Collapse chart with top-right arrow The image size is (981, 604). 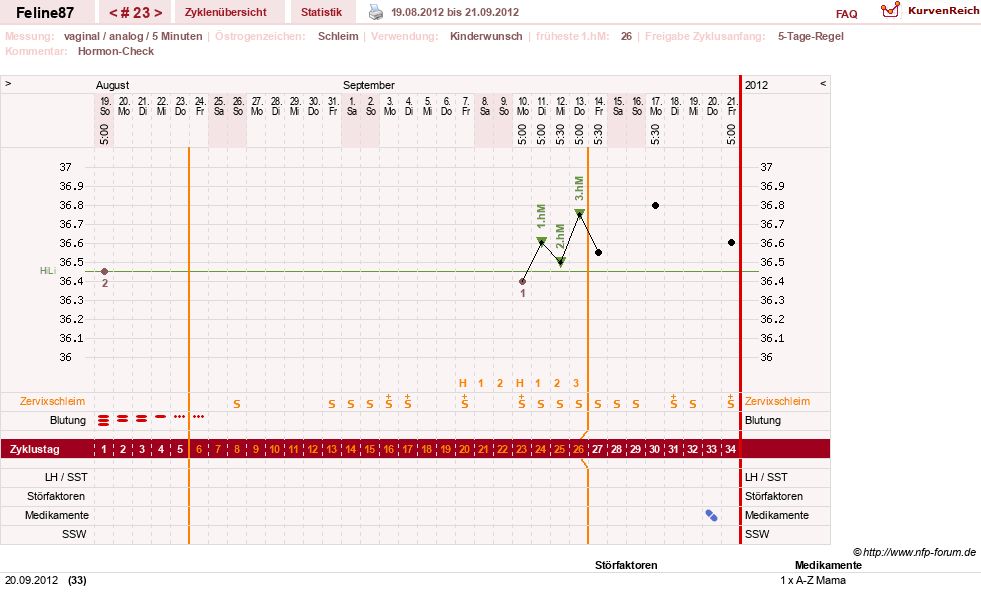click(x=823, y=83)
